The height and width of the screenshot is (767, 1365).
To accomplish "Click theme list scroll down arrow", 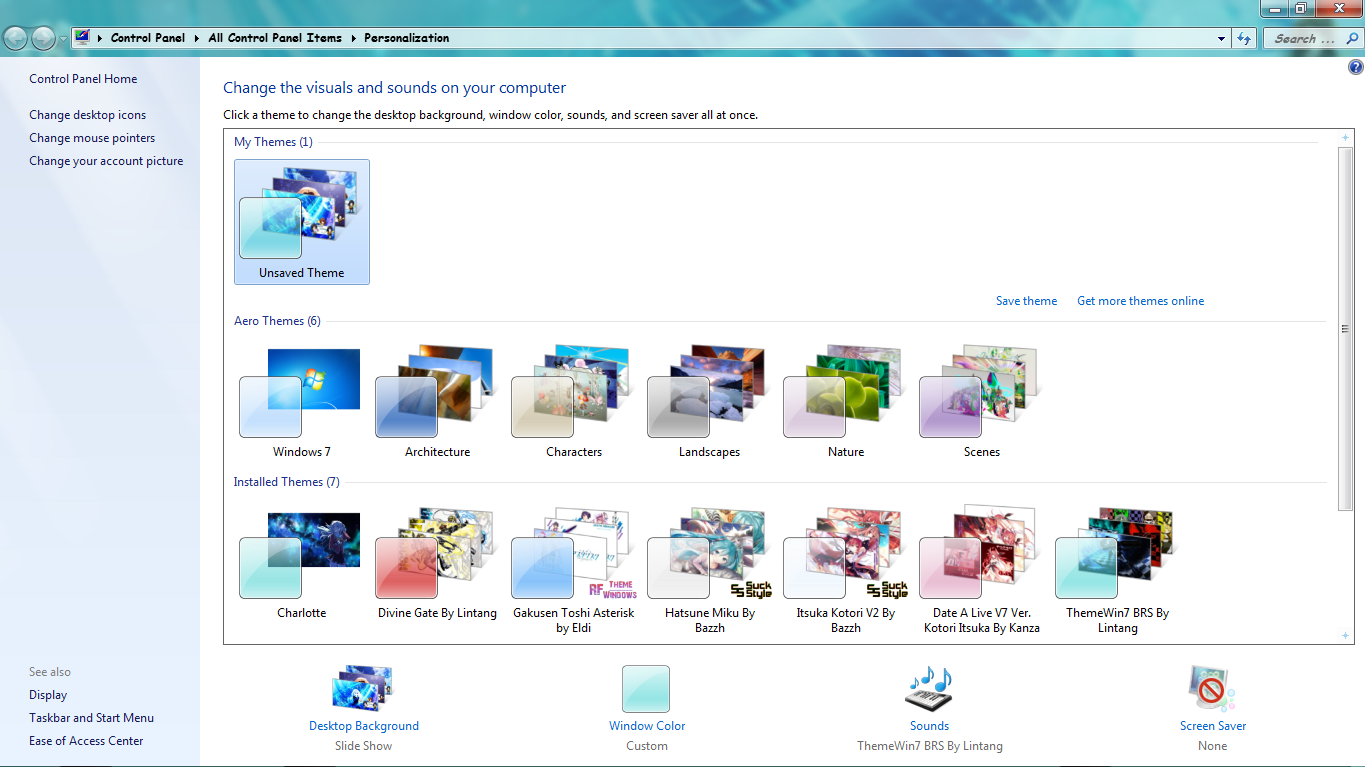I will (1345, 635).
